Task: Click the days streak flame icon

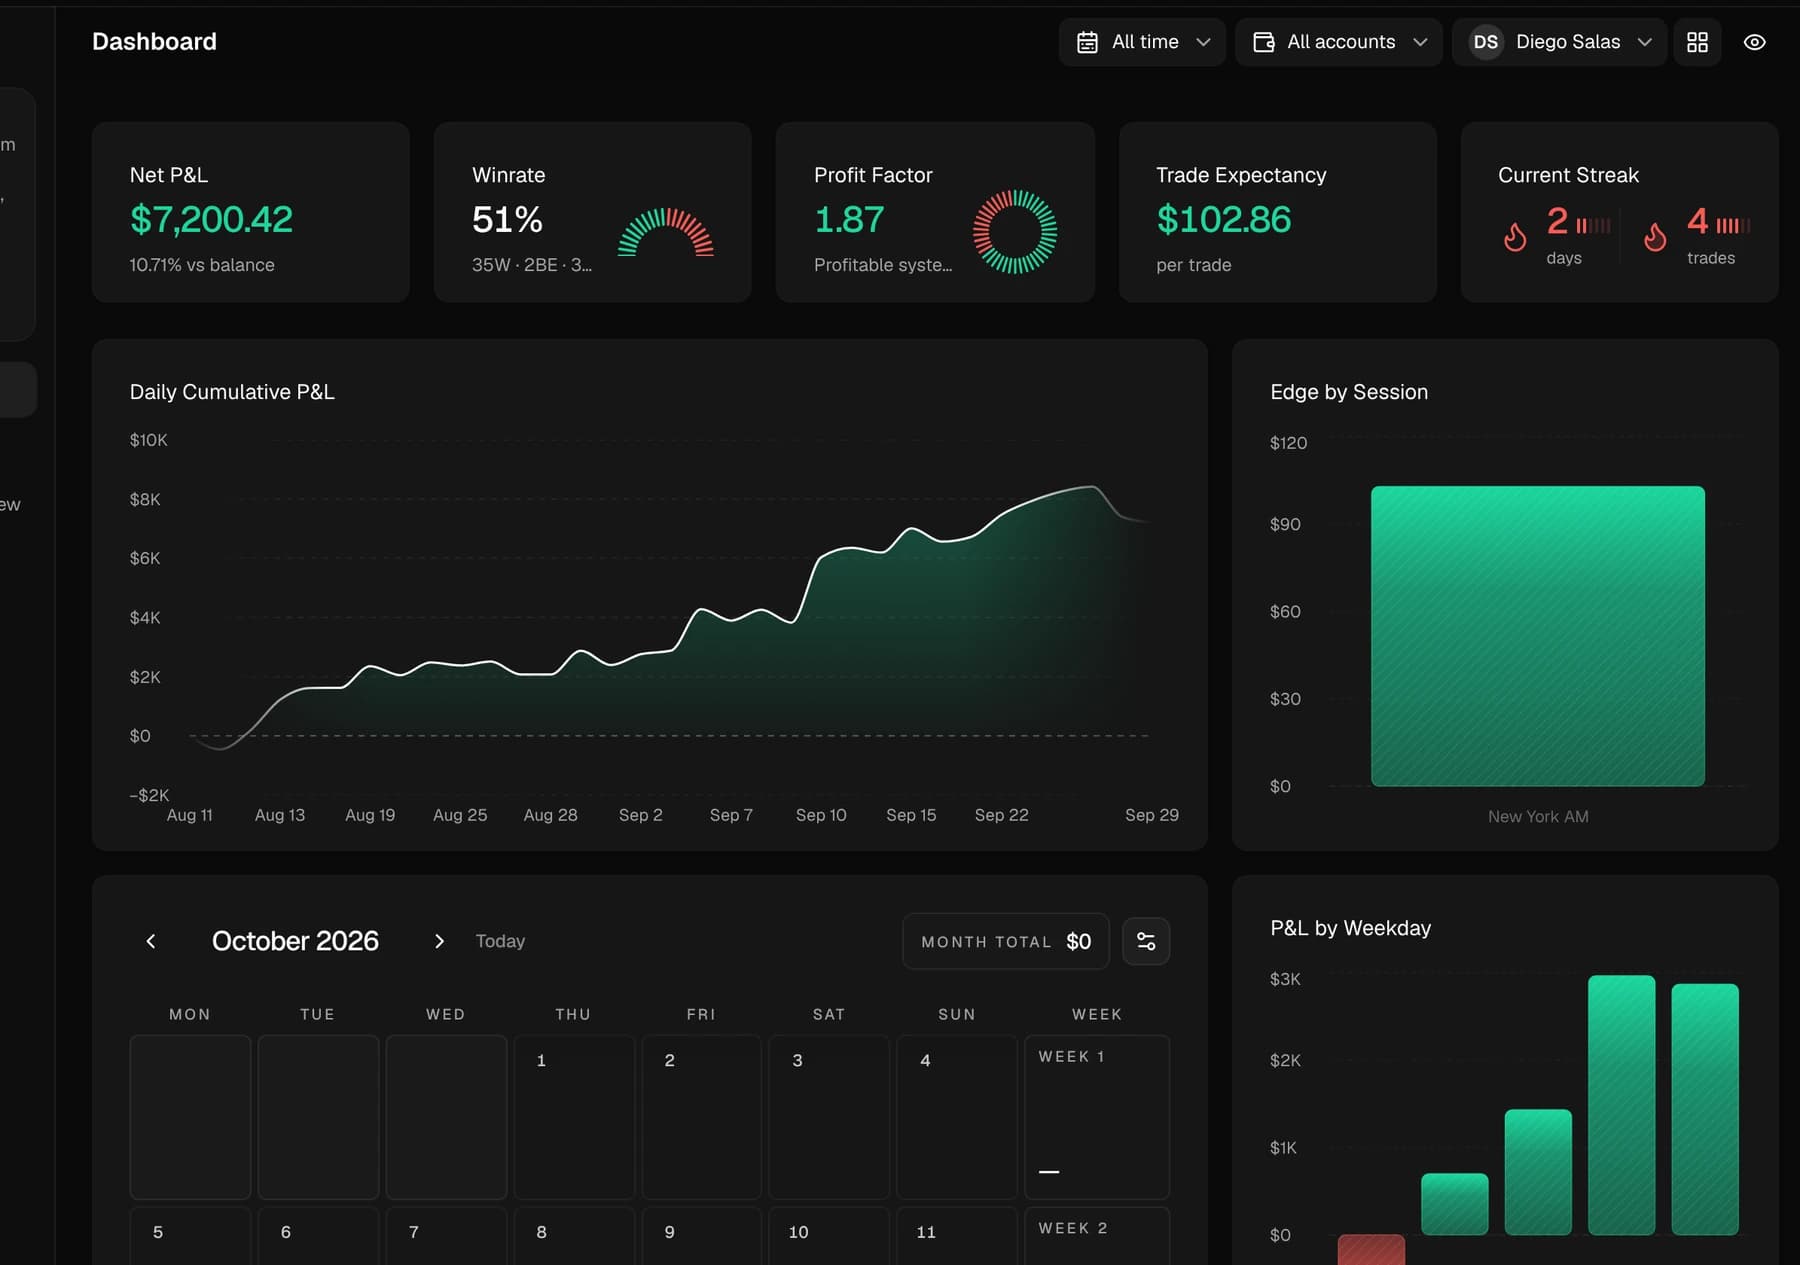Action: pyautogui.click(x=1515, y=237)
